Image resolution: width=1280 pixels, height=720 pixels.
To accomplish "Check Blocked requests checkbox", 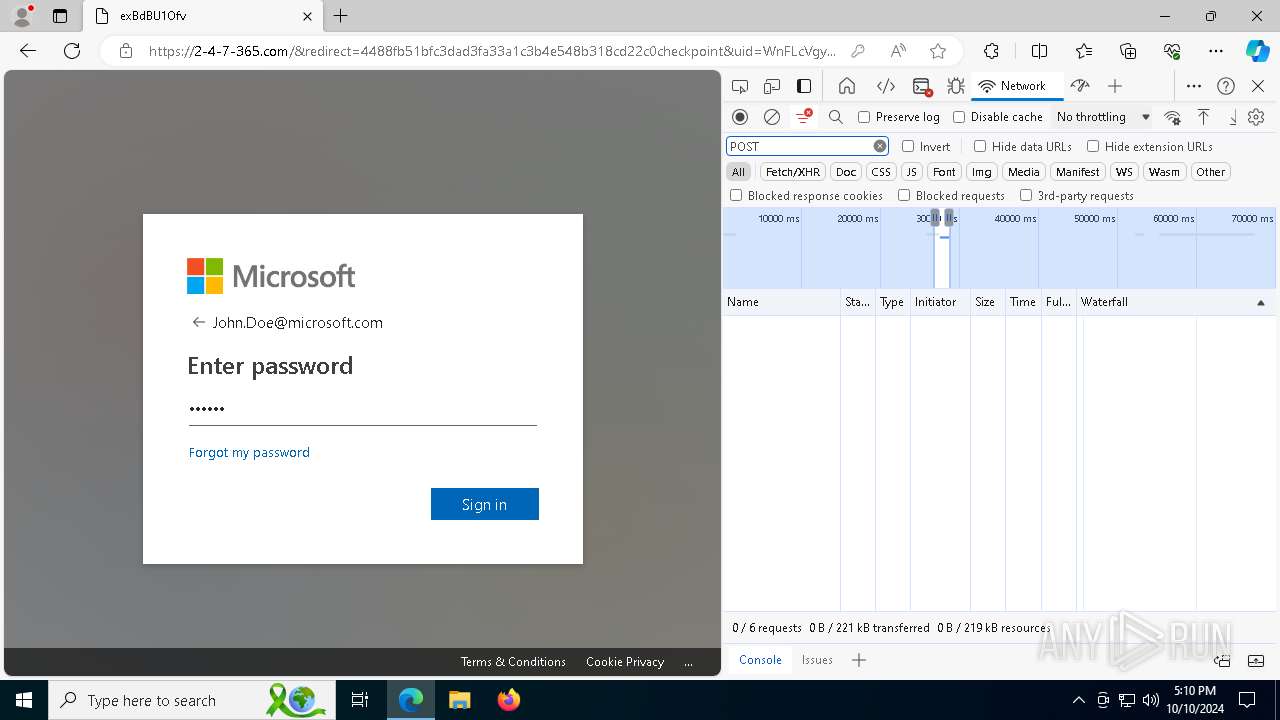I will (904, 196).
